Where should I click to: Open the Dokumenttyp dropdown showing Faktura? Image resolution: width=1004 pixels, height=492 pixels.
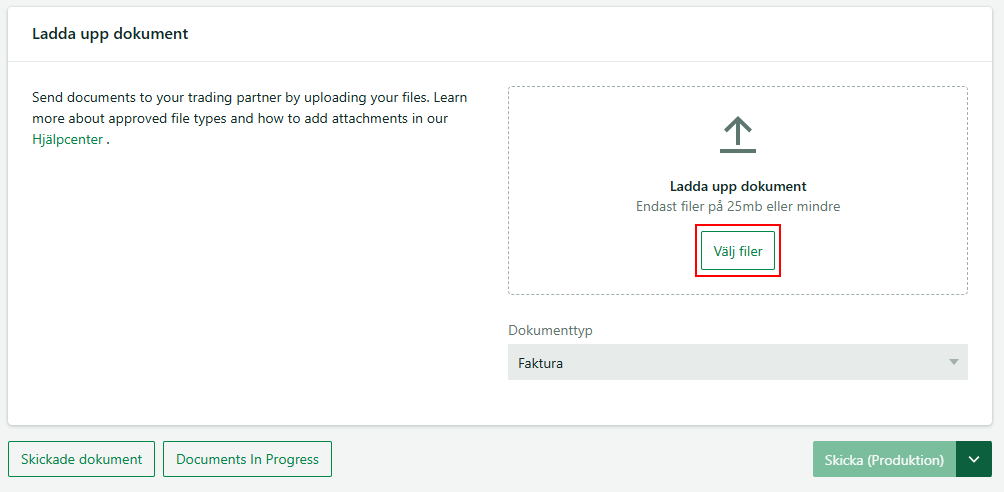click(x=738, y=363)
